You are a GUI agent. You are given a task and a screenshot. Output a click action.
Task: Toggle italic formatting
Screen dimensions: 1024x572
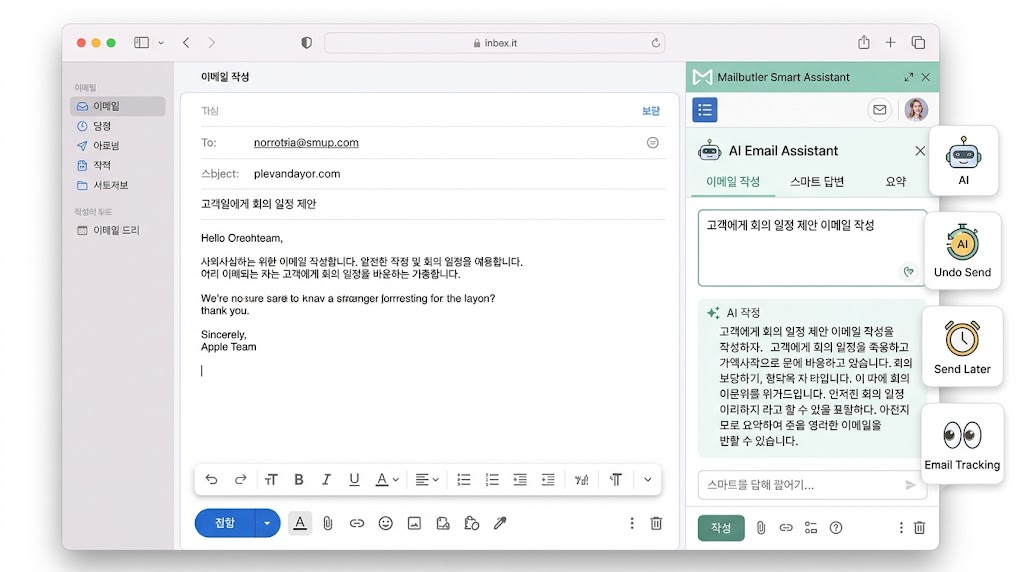pyautogui.click(x=326, y=479)
